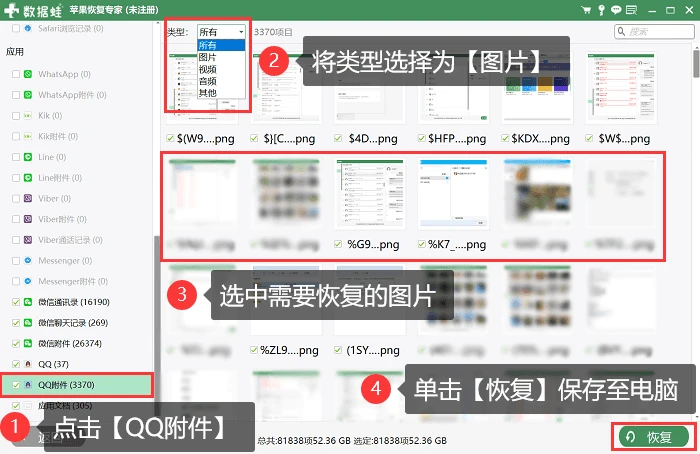Click status text 总共:81838项52.36 GB

tap(304, 441)
